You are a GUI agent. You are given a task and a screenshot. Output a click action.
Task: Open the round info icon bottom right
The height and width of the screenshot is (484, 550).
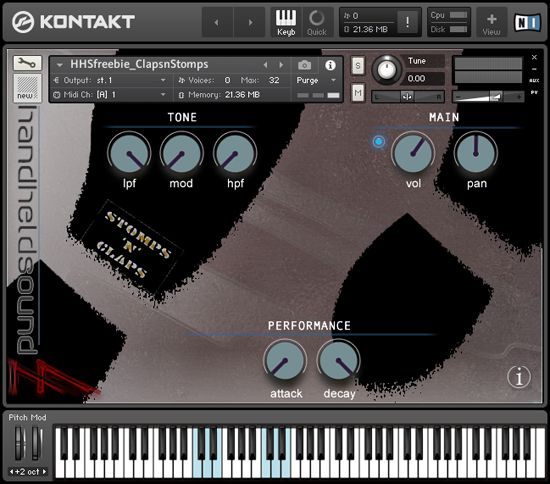click(x=519, y=377)
